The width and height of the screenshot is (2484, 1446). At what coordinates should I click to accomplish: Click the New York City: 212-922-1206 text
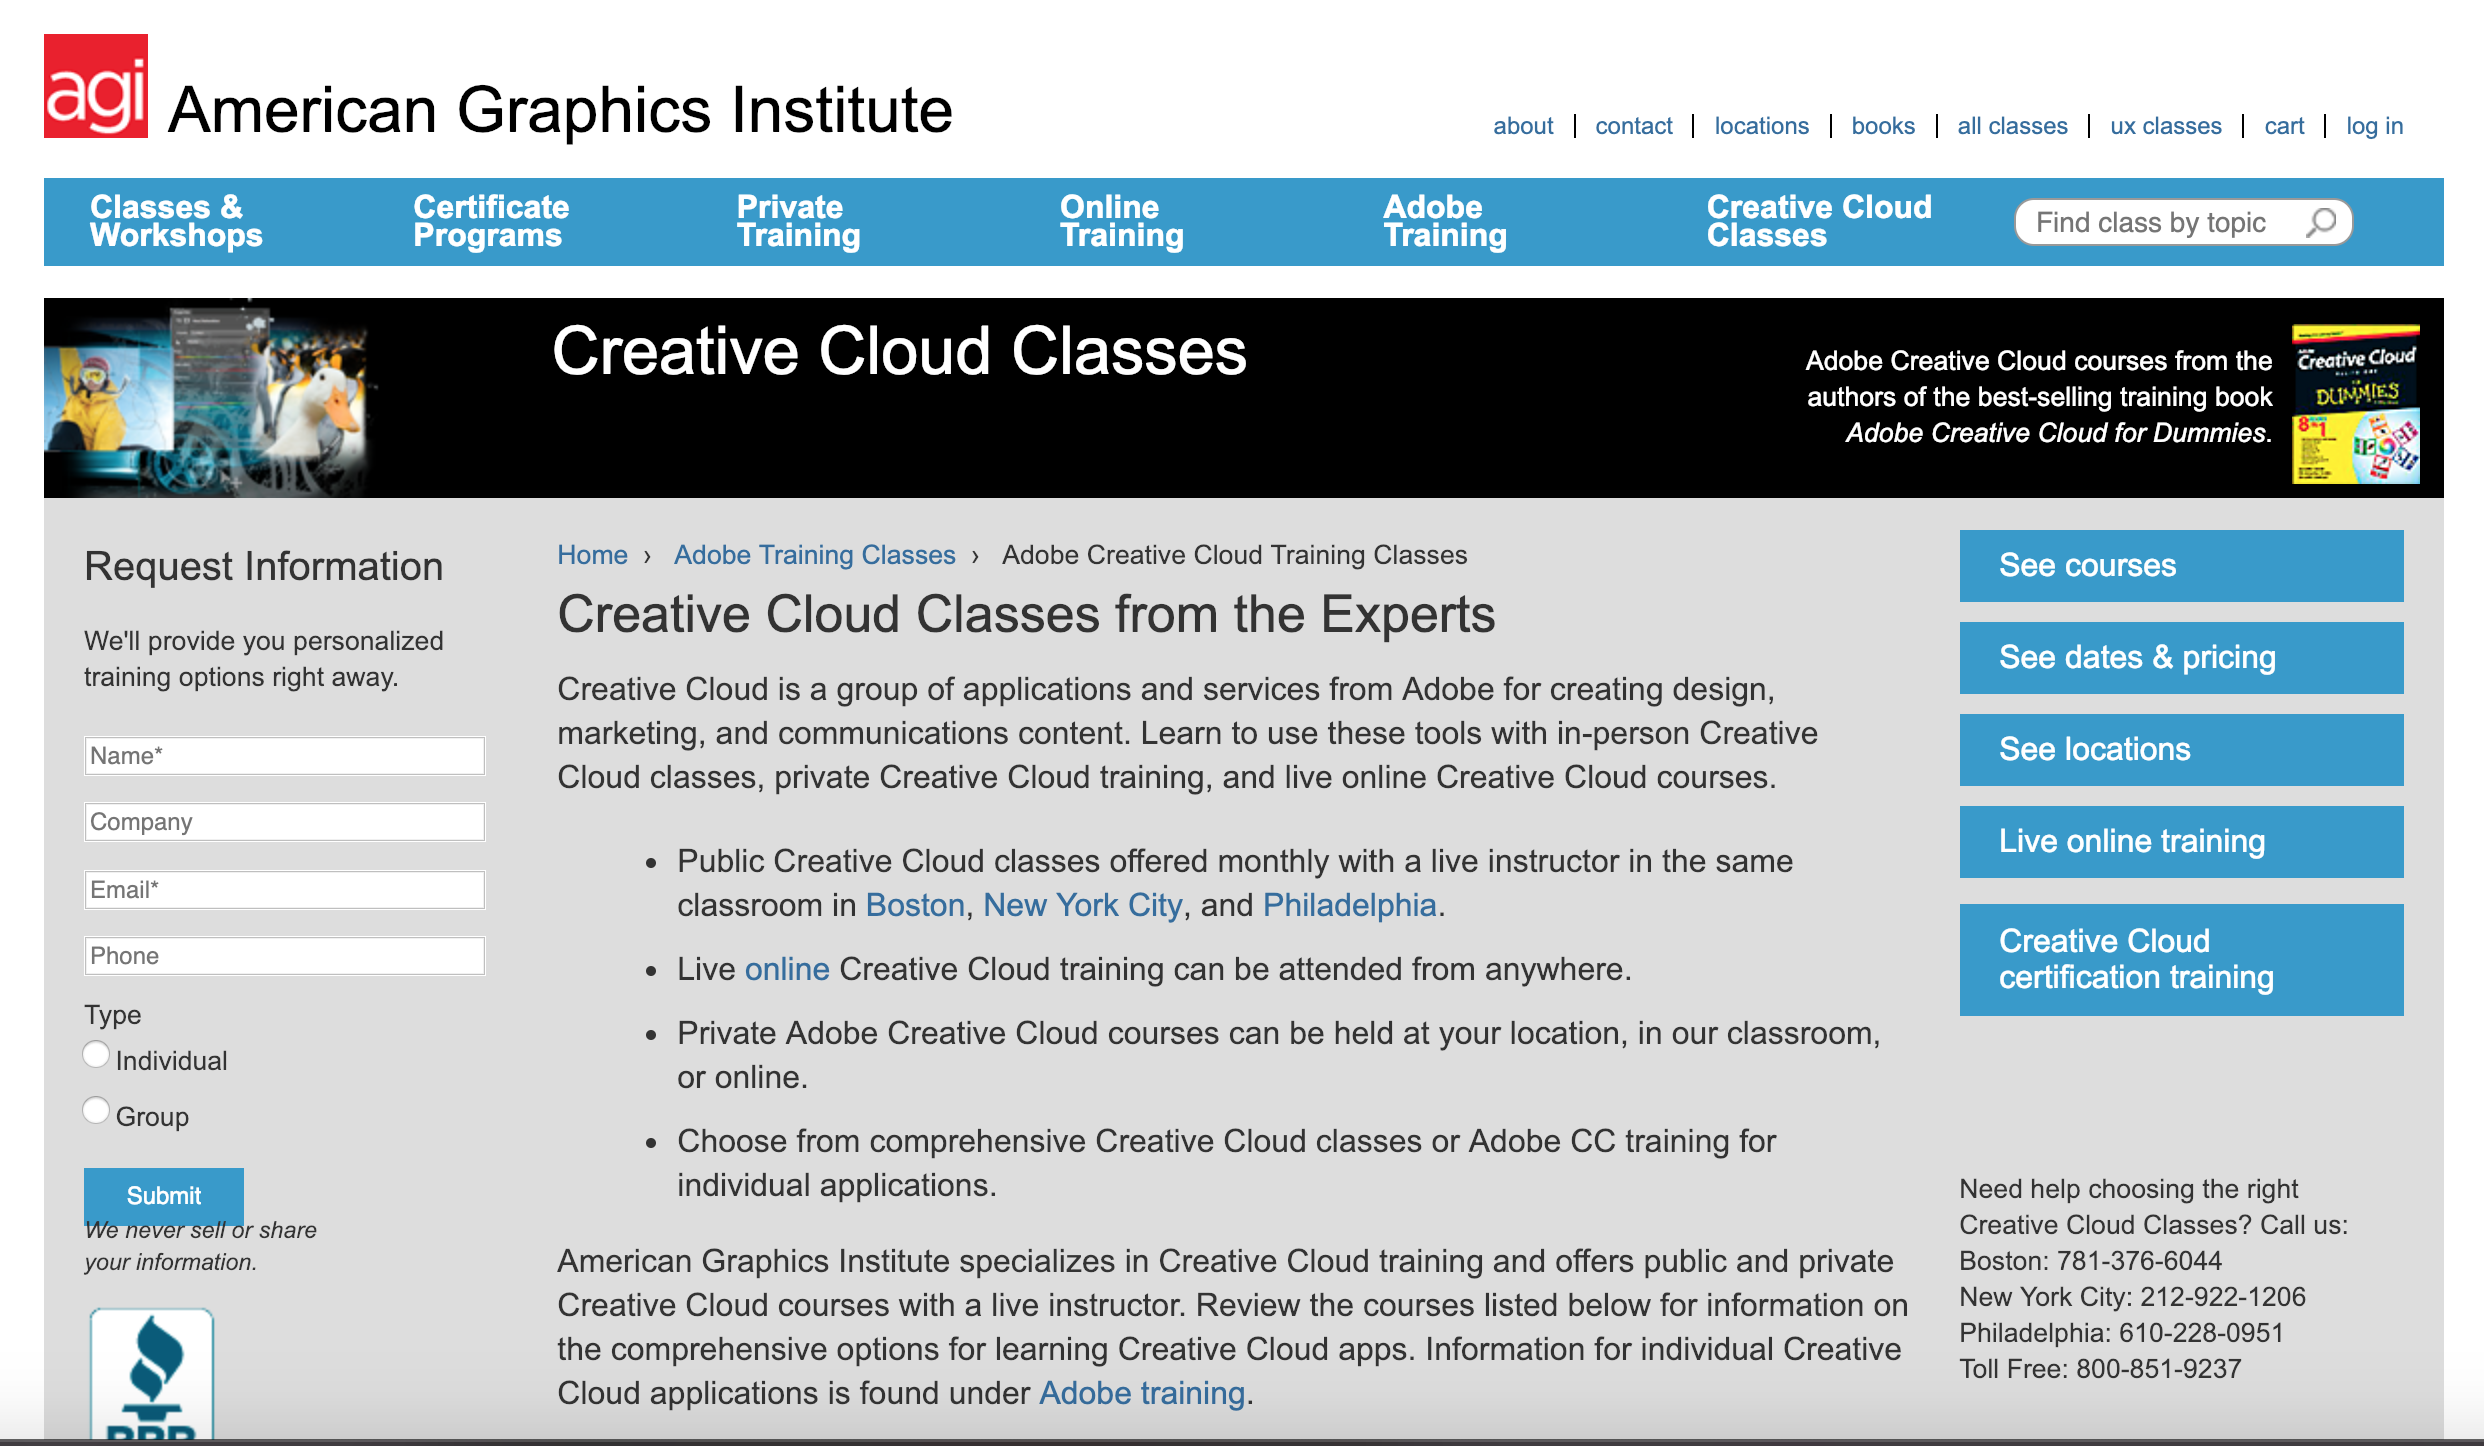tap(2132, 1297)
